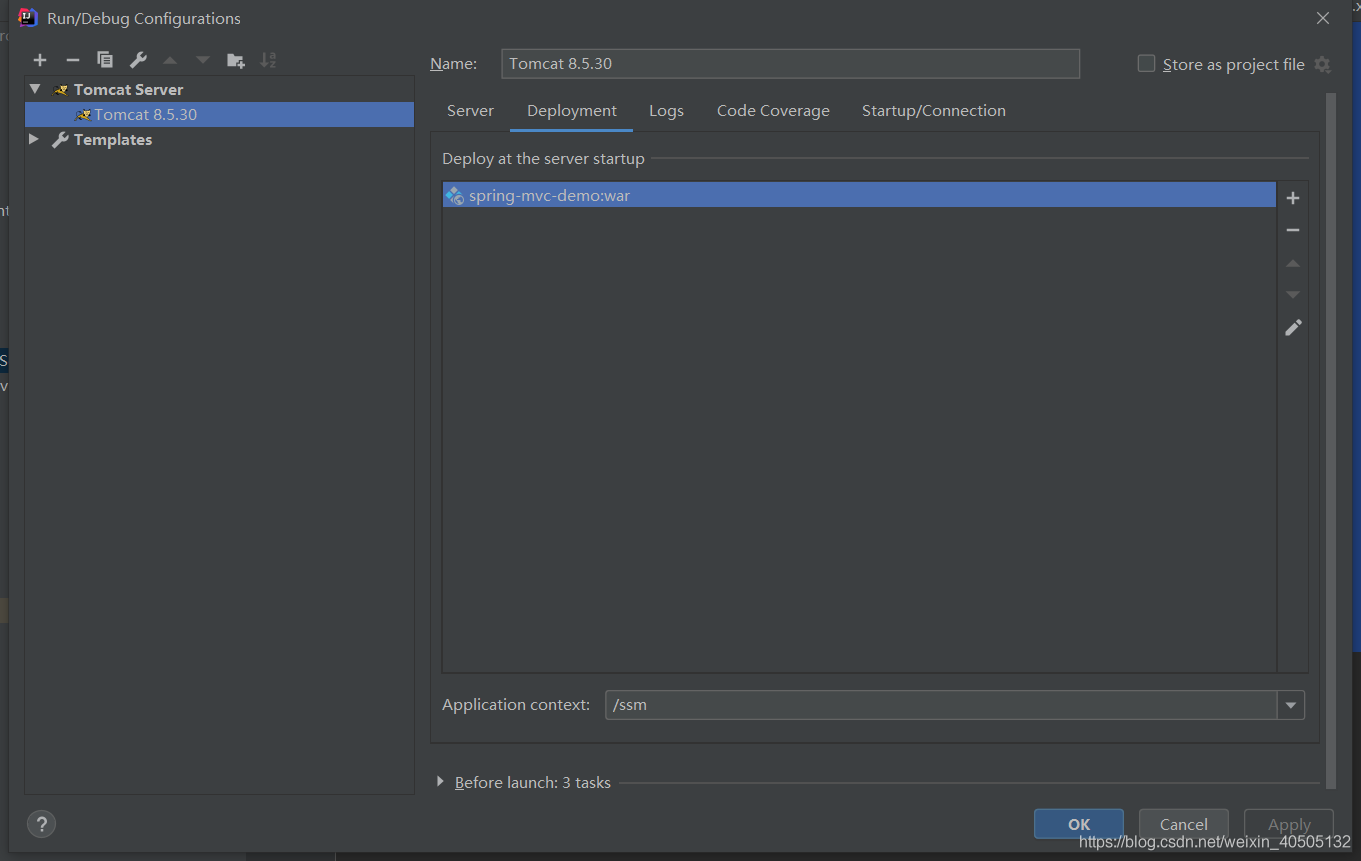Open Application context dropdown arrow

pyautogui.click(x=1291, y=705)
